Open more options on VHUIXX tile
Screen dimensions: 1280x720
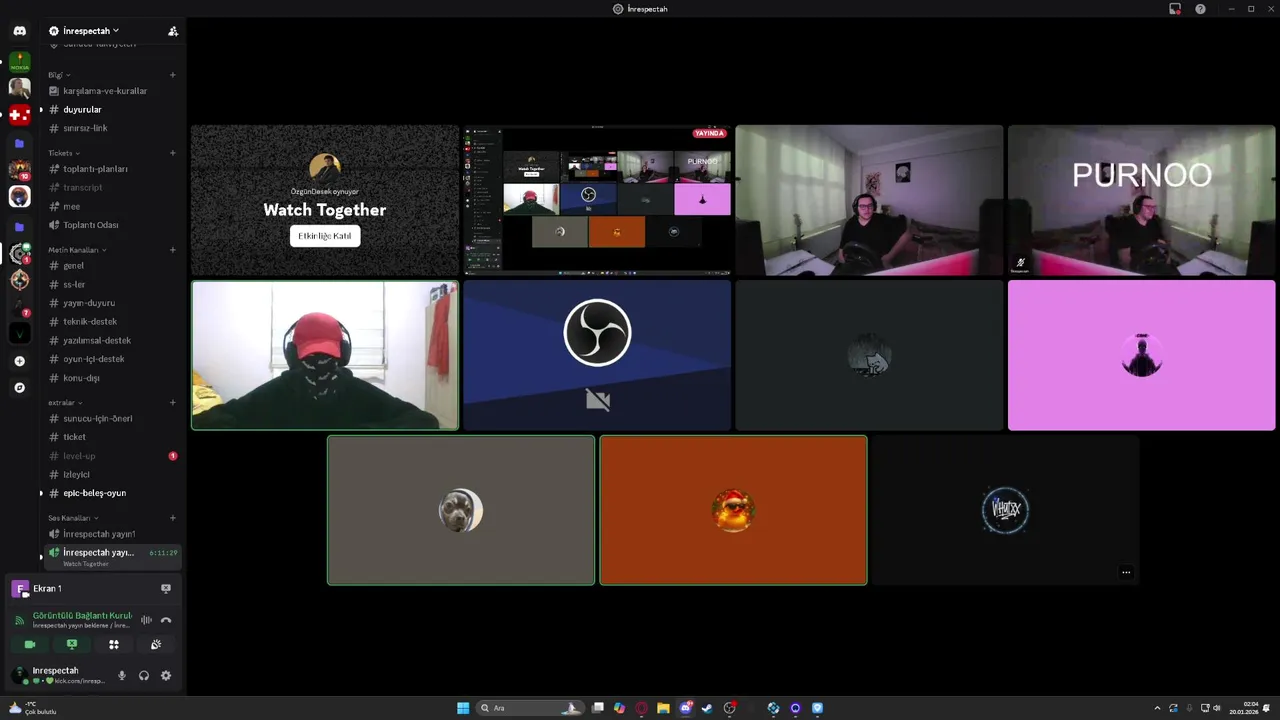click(x=1126, y=573)
